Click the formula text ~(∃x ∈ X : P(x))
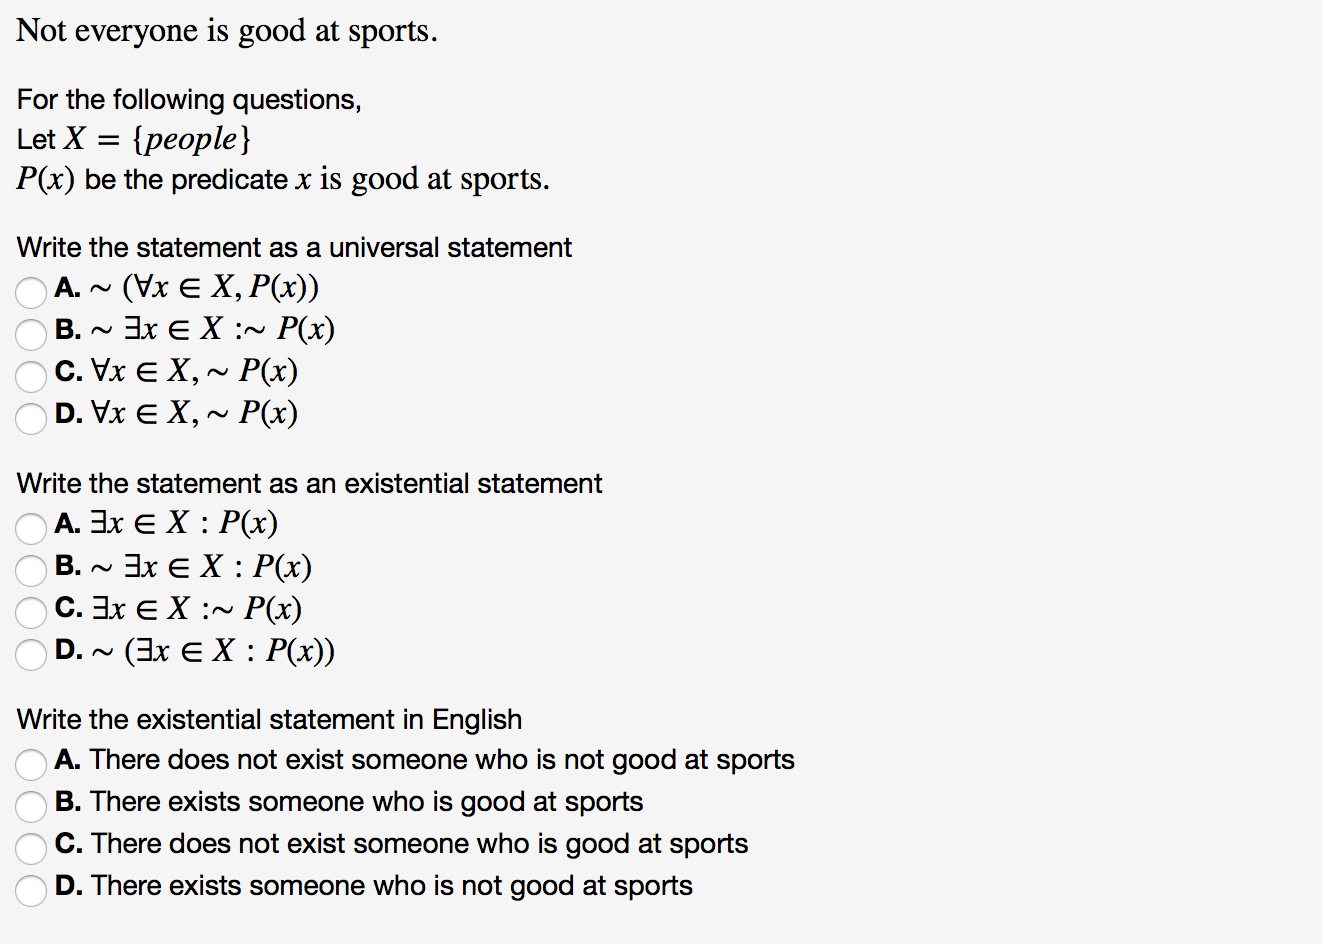1322x944 pixels. [x=213, y=651]
